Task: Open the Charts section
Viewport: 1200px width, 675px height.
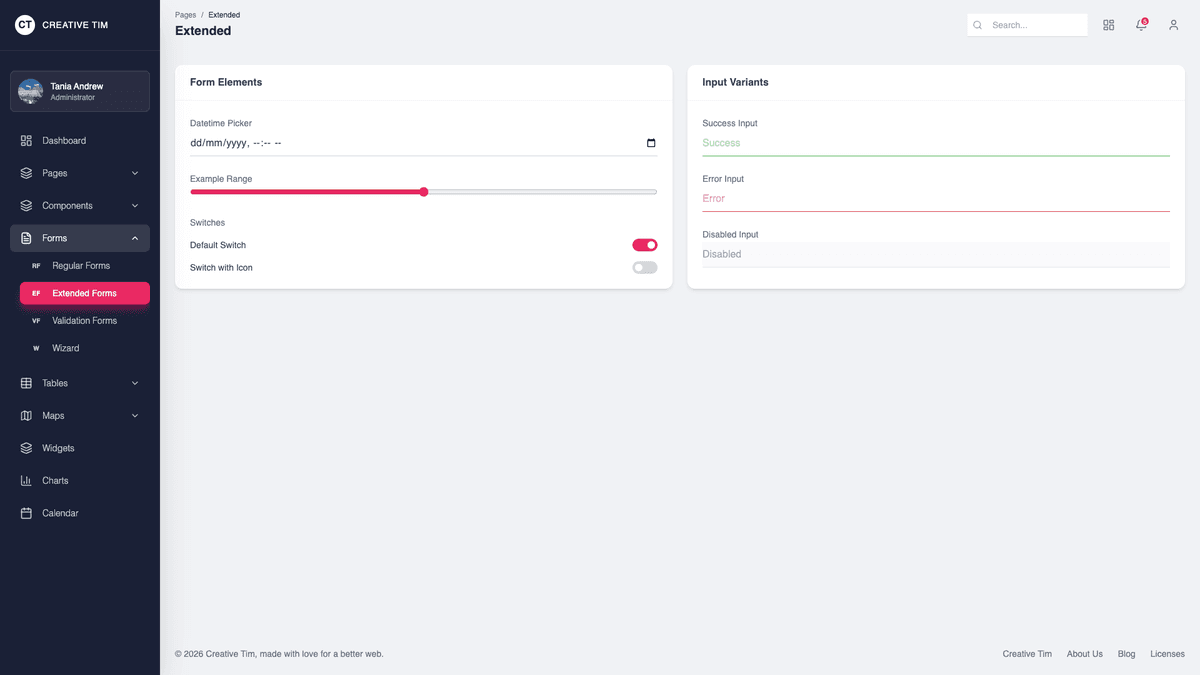Action: click(57, 480)
